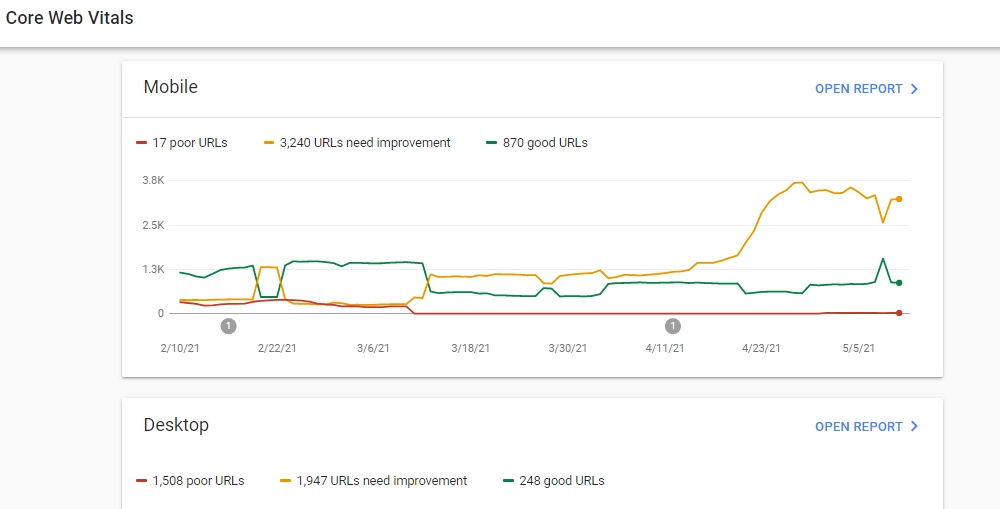The height and width of the screenshot is (509, 1000).
Task: Click '1,947 URLs need improvement' in Desktop legend
Action: click(x=373, y=481)
